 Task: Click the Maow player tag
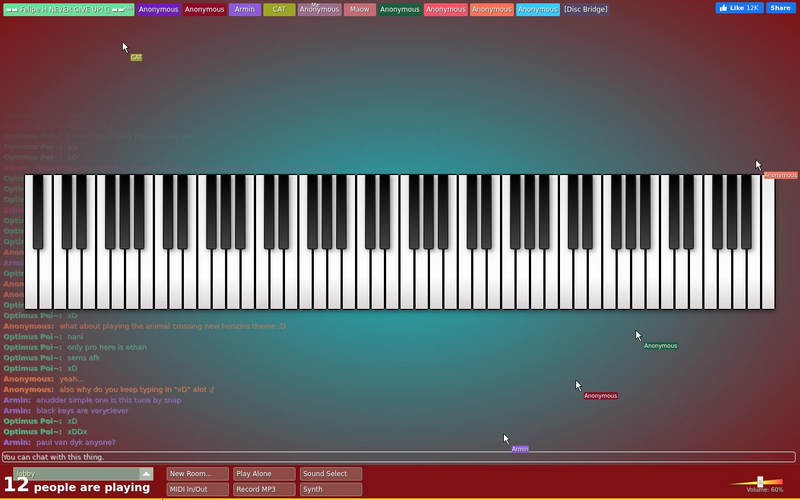[360, 10]
